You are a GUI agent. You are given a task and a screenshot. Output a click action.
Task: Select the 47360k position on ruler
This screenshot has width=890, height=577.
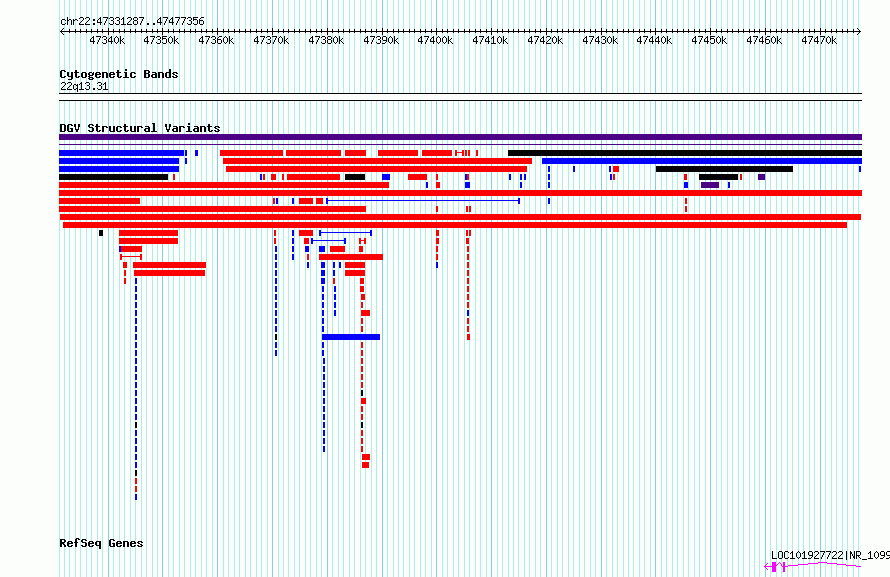[216, 40]
